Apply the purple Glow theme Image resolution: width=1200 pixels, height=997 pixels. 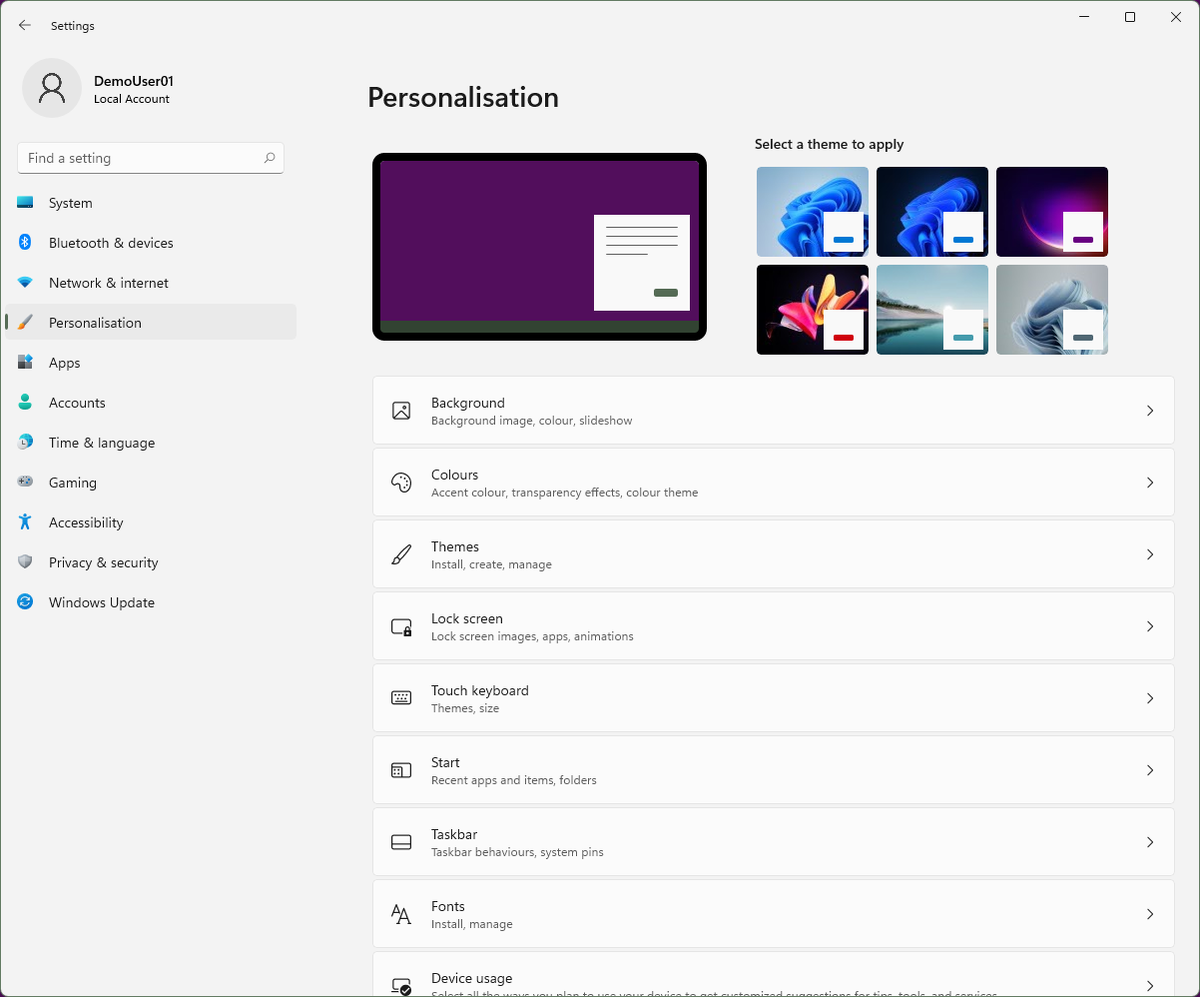[x=1052, y=212]
